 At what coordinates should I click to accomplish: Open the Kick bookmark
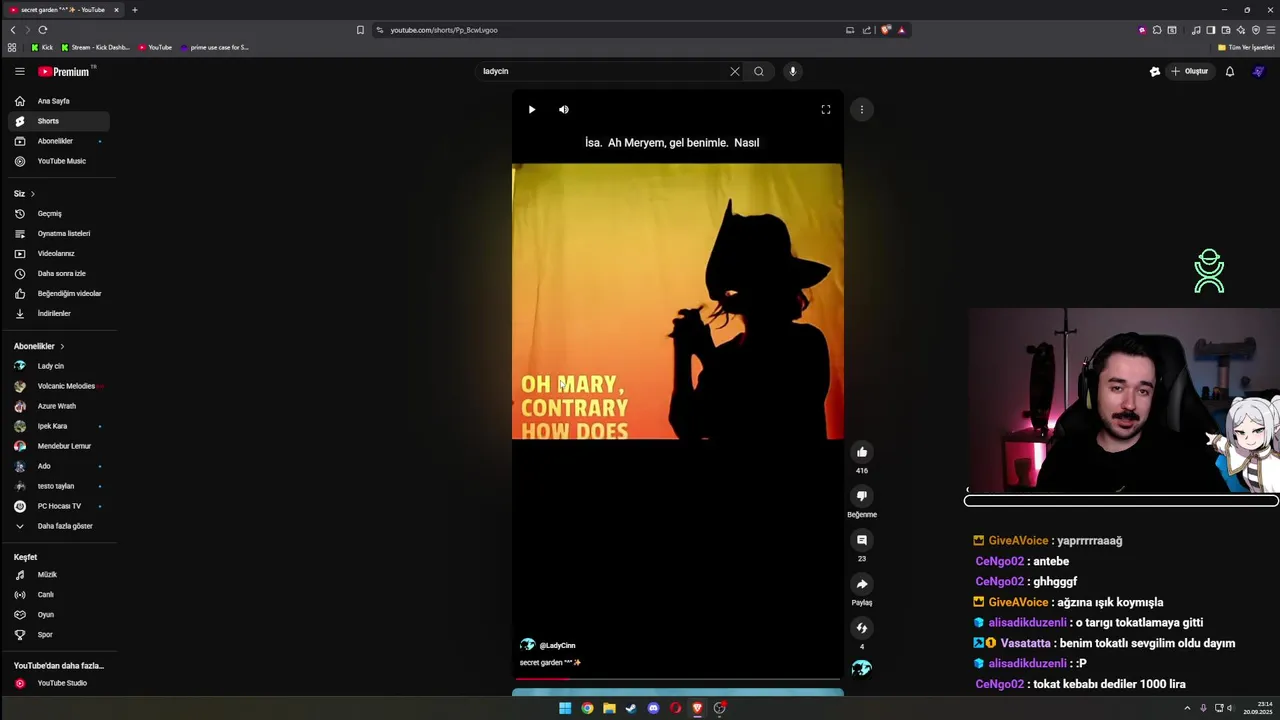coord(42,47)
